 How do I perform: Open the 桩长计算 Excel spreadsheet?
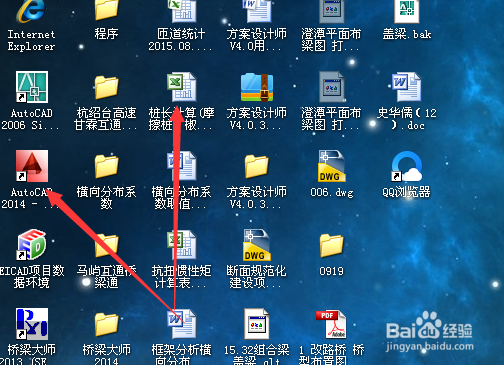click(182, 87)
